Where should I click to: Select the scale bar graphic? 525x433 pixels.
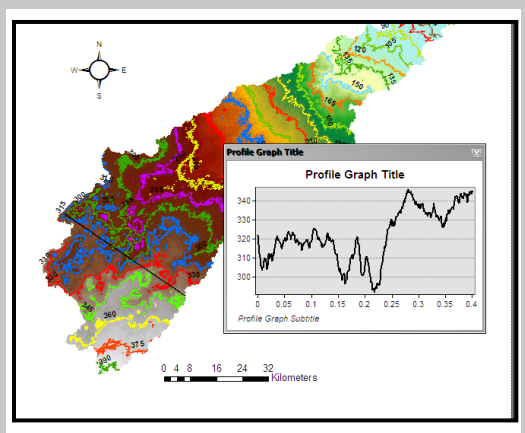(216, 379)
